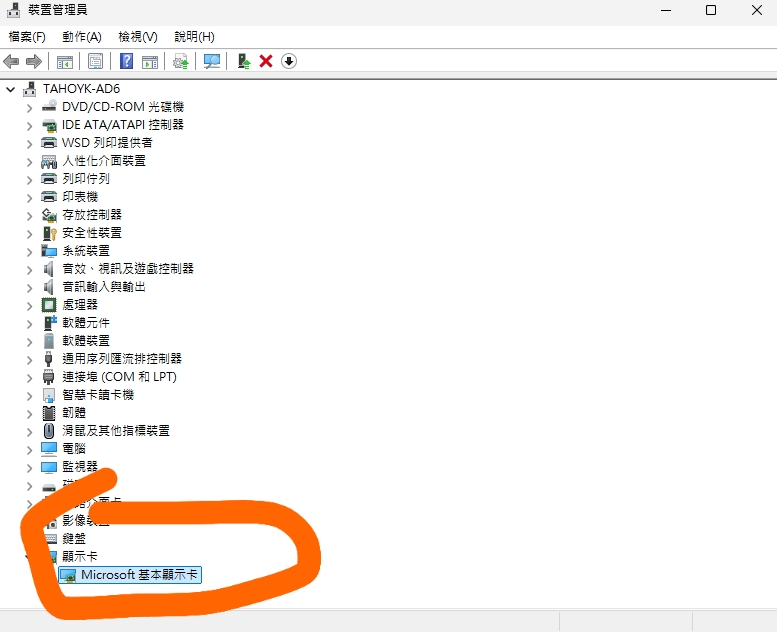Select the 安全性裝置 tree item

click(91, 233)
